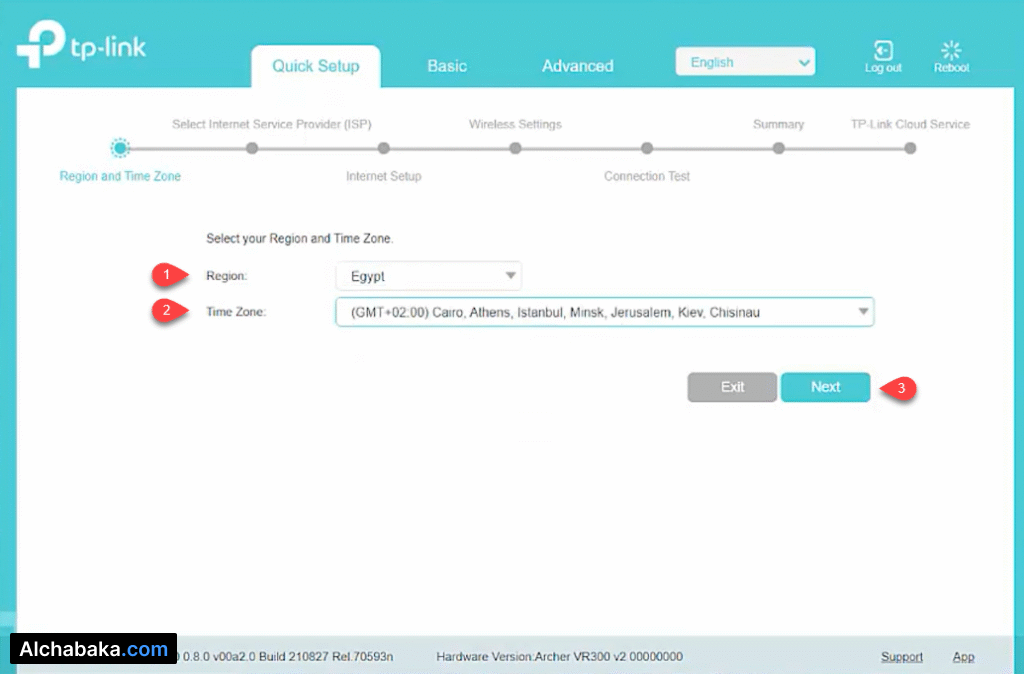Click the Internet Setup step dot
Image resolution: width=1024 pixels, height=674 pixels.
coord(384,148)
